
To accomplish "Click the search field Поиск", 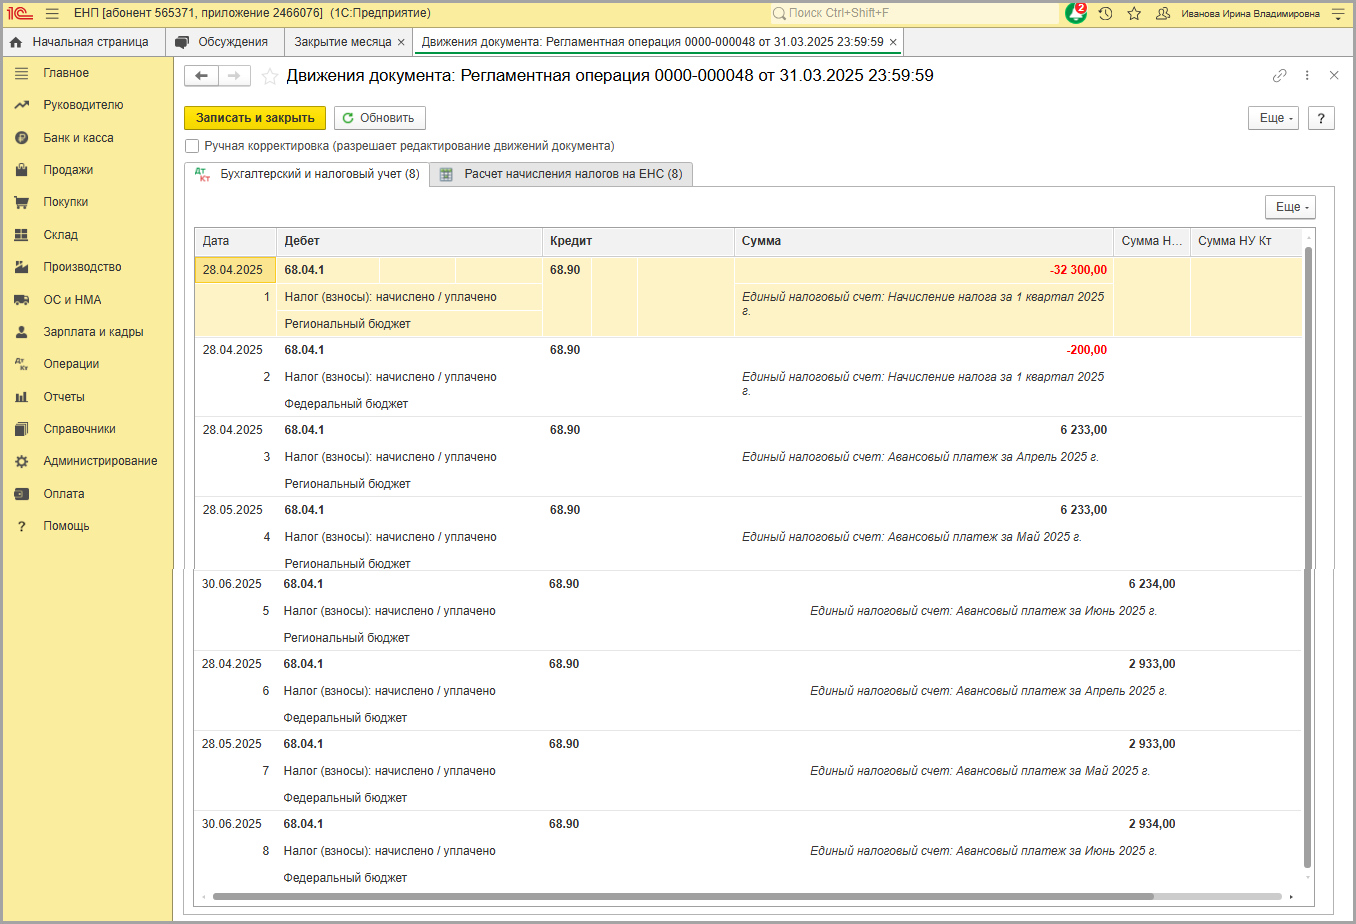I will tap(915, 13).
